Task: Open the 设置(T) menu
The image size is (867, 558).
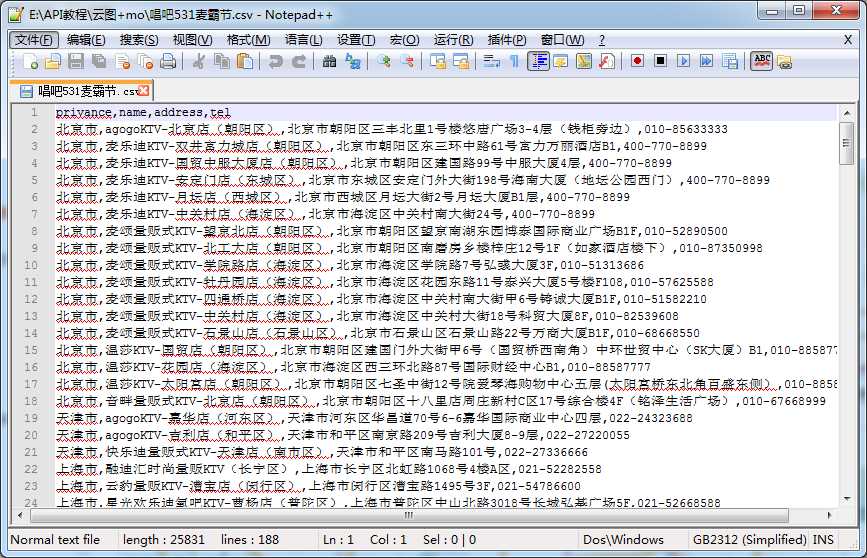Action: [356, 40]
